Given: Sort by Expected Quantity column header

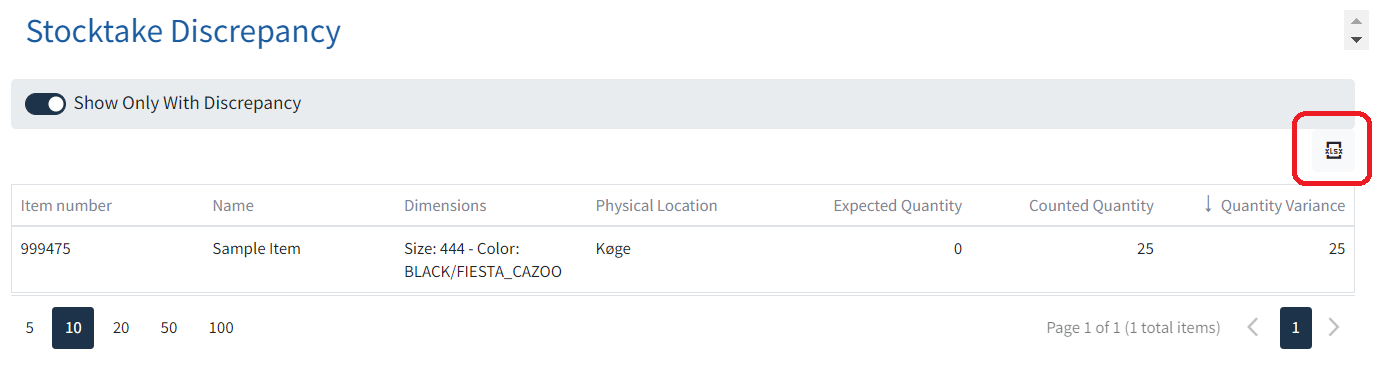Looking at the screenshot, I should pyautogui.click(x=897, y=206).
